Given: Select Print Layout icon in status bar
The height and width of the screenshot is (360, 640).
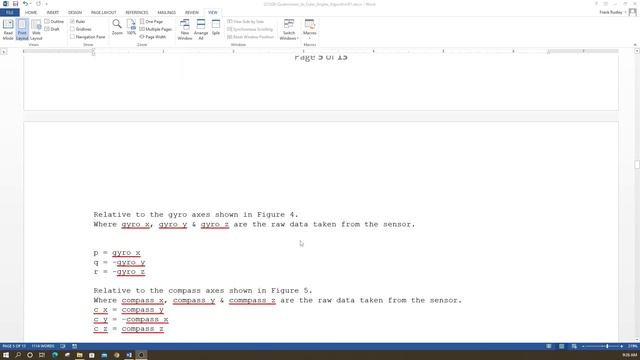Looking at the screenshot, I should (x=562, y=346).
